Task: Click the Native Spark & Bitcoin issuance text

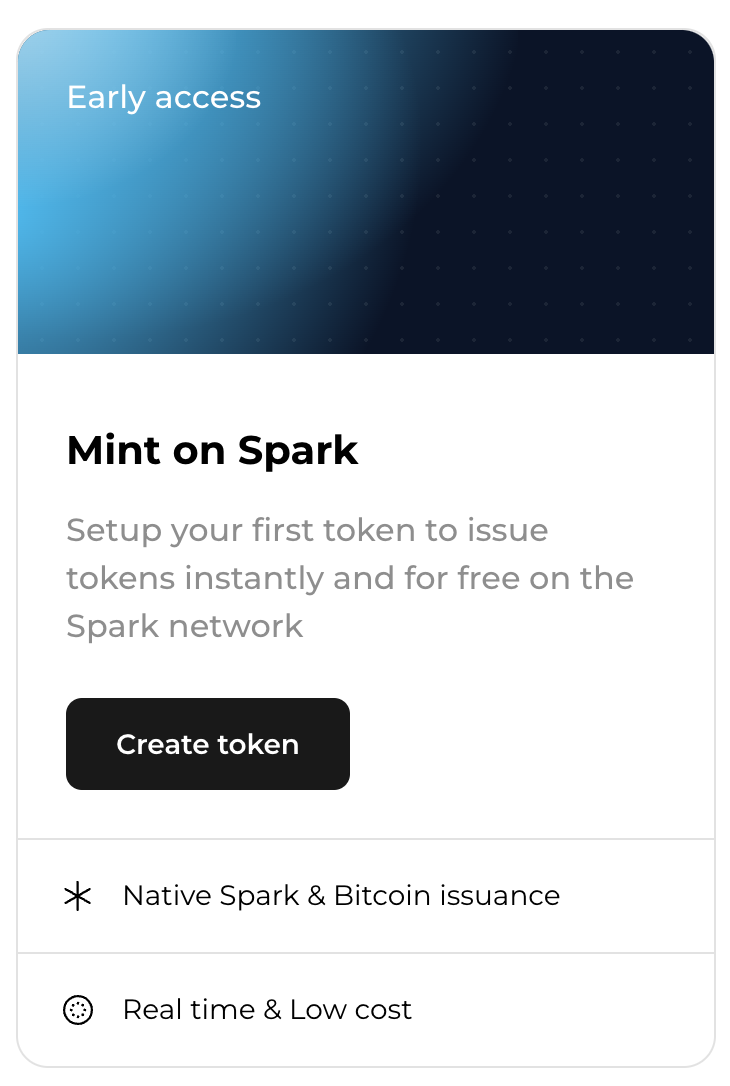Action: 341,896
